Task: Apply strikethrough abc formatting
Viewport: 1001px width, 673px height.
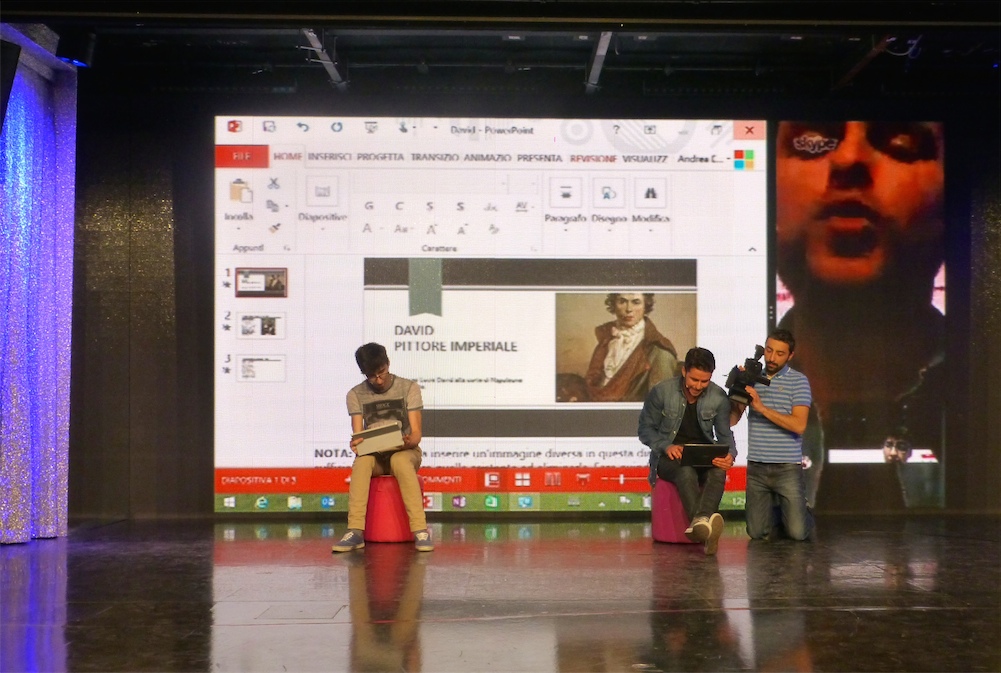Action: coord(490,207)
